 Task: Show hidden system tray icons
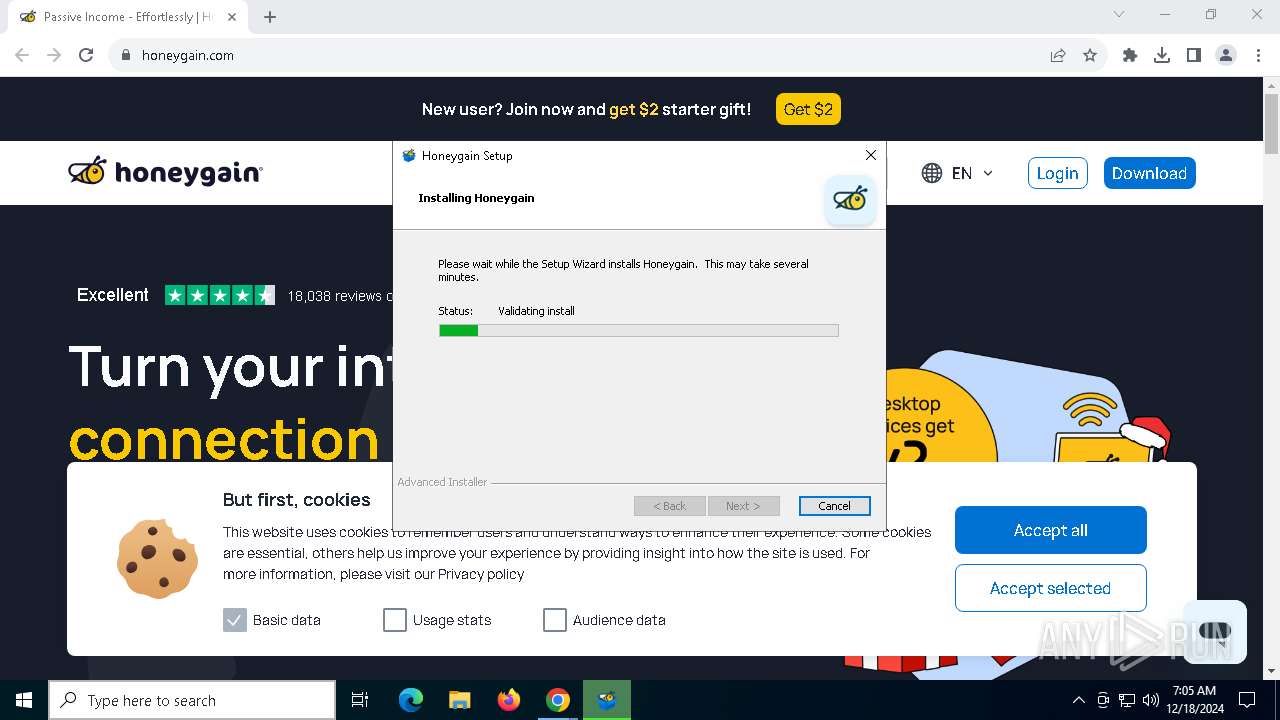[x=1078, y=700]
